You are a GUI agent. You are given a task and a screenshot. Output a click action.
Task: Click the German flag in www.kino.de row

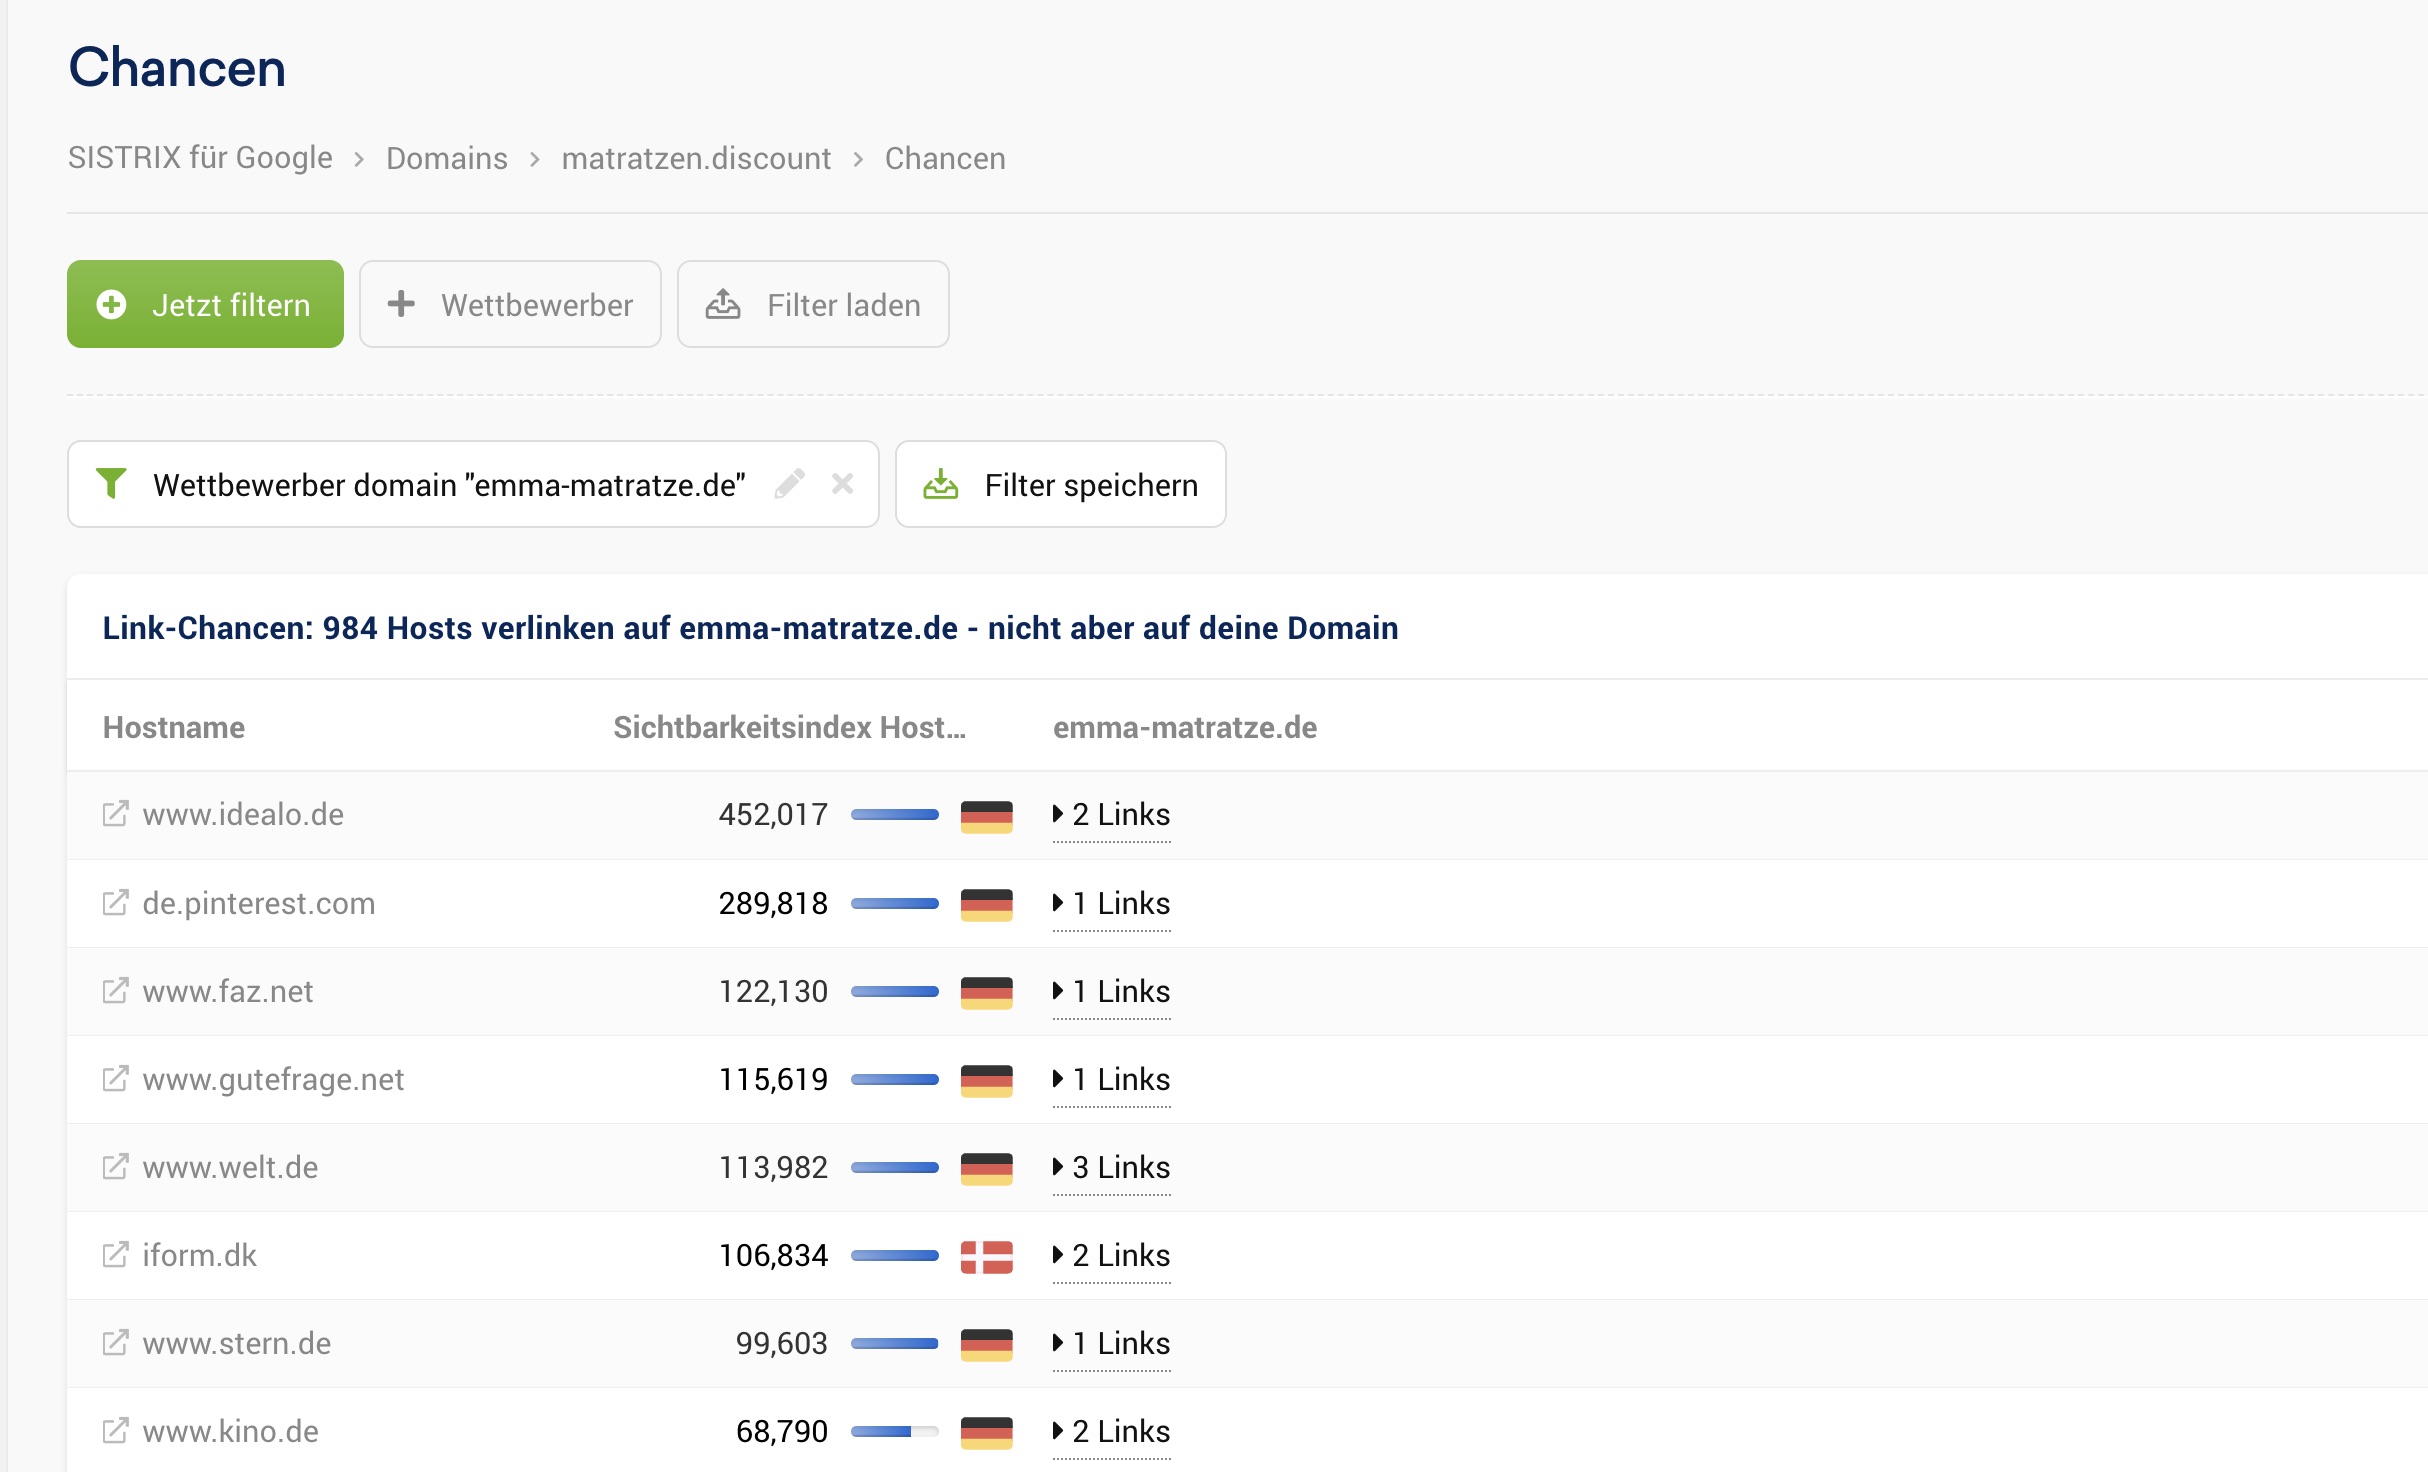(986, 1433)
